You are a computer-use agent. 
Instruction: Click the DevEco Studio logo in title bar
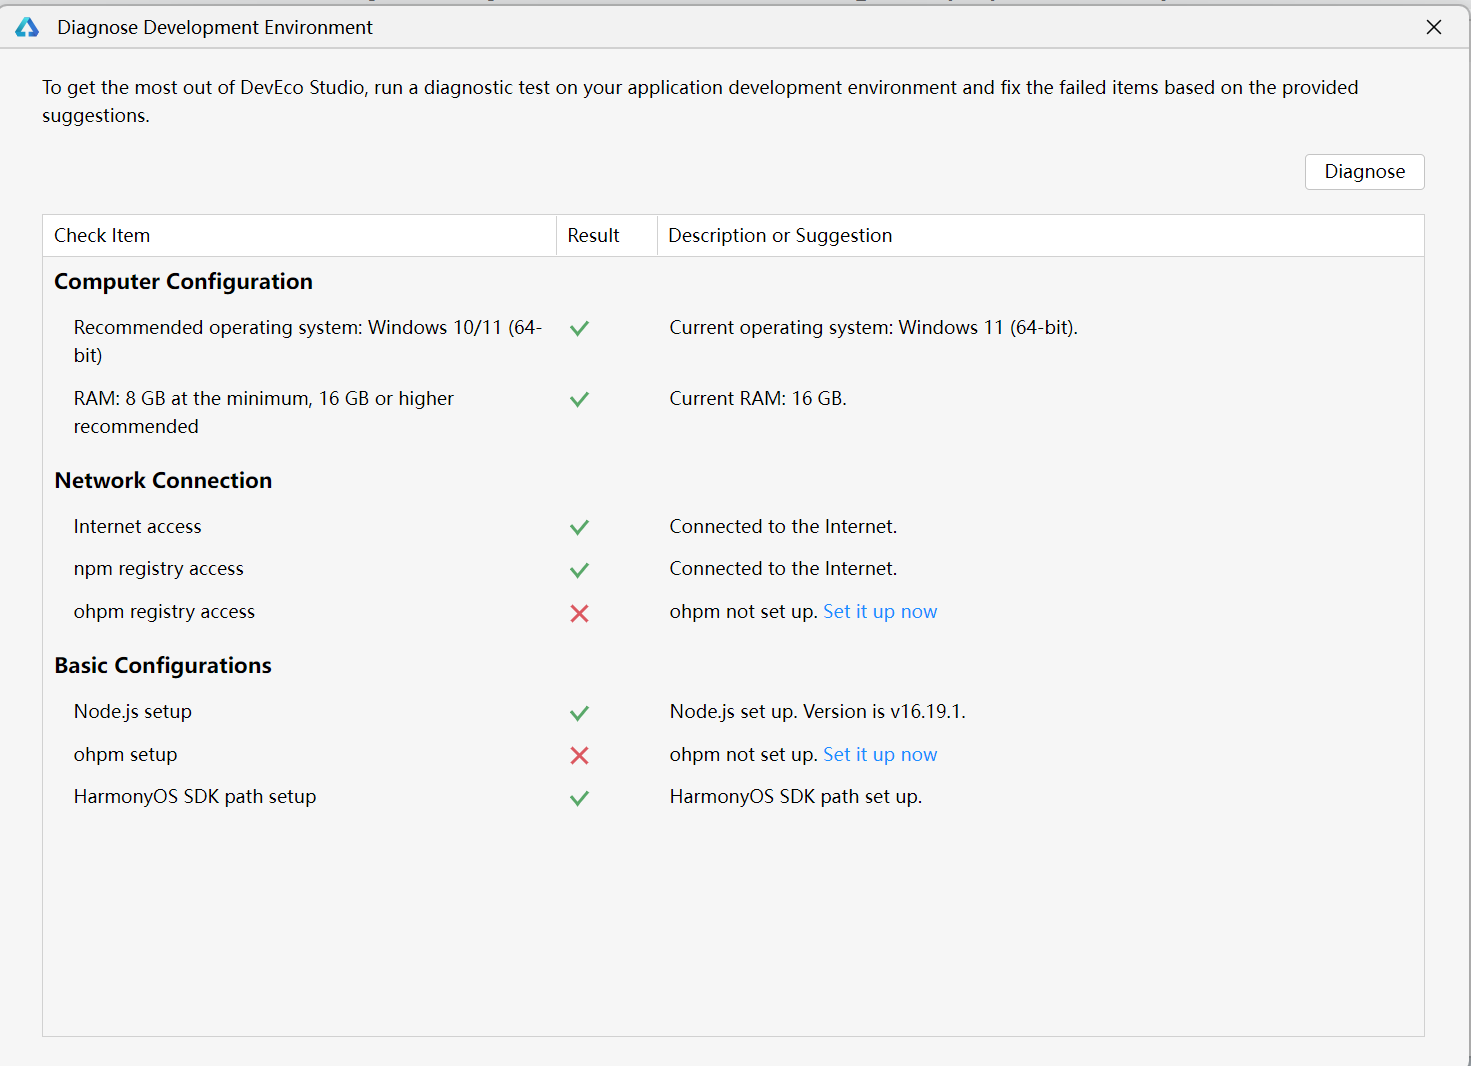[x=27, y=27]
